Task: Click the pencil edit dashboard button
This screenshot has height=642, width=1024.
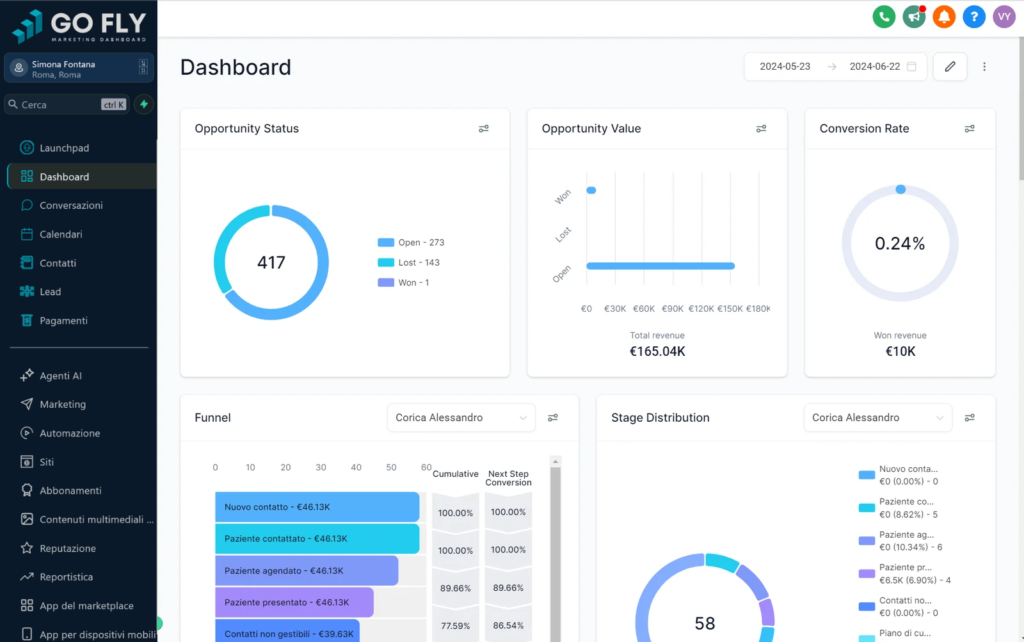Action: (949, 67)
